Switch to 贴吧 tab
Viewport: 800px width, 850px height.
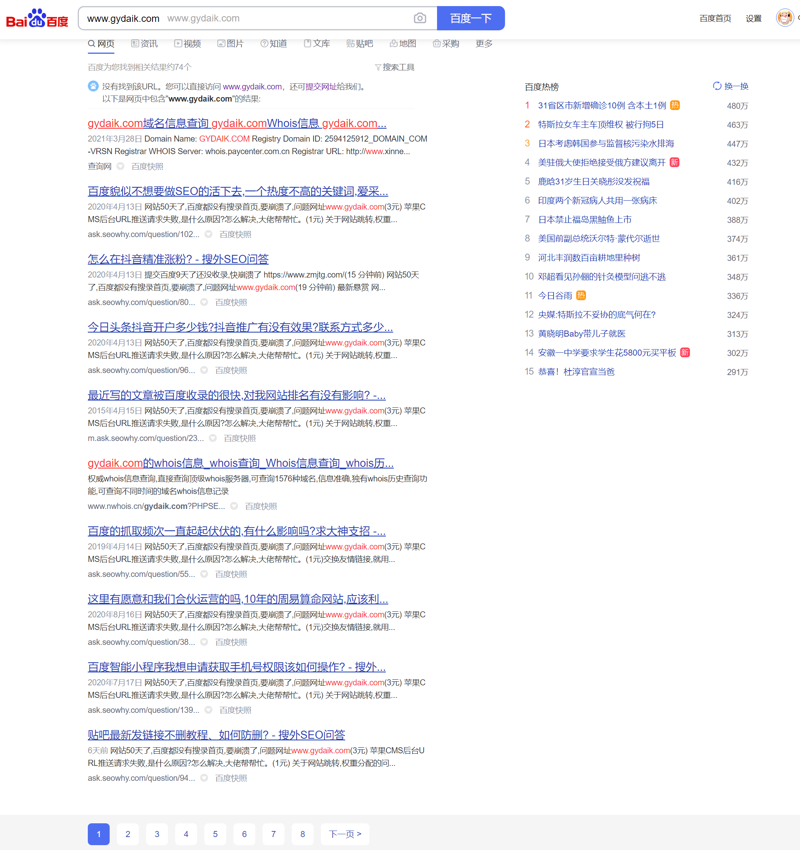(360, 44)
